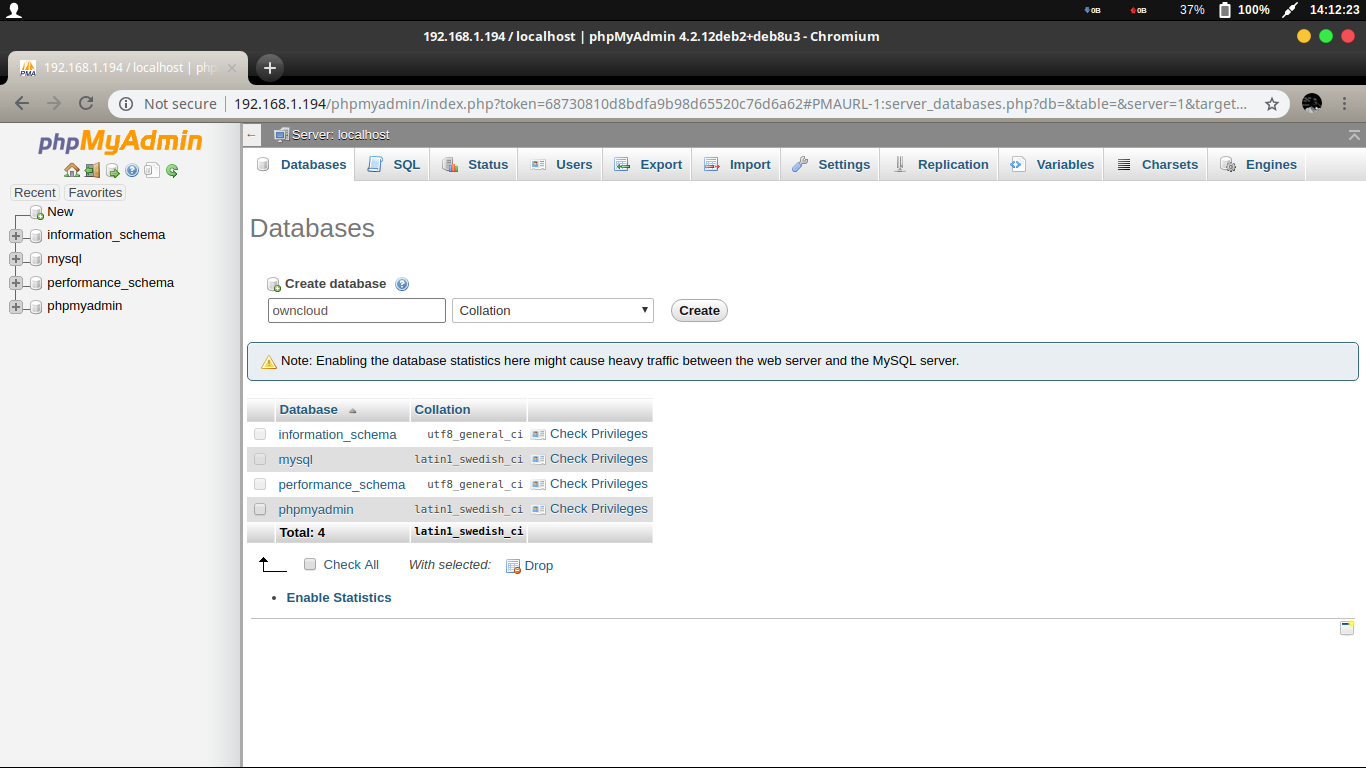Click the user icon at top-left panel
This screenshot has height=768, width=1366.
(14, 10)
